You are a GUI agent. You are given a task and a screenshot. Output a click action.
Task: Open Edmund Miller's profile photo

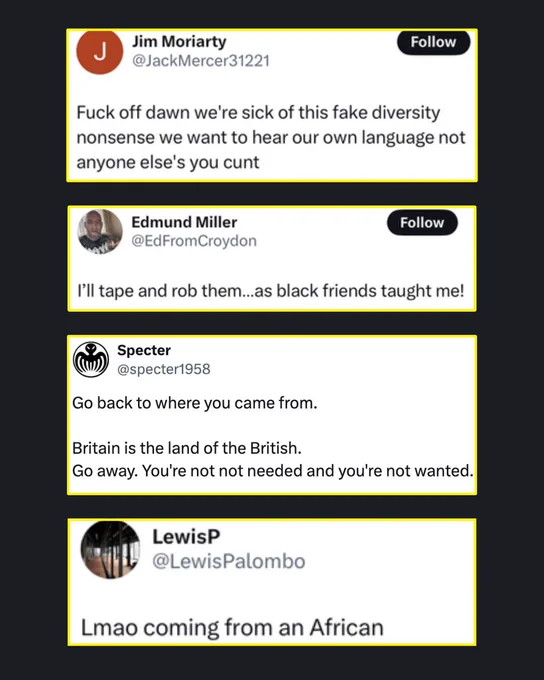coord(100,232)
